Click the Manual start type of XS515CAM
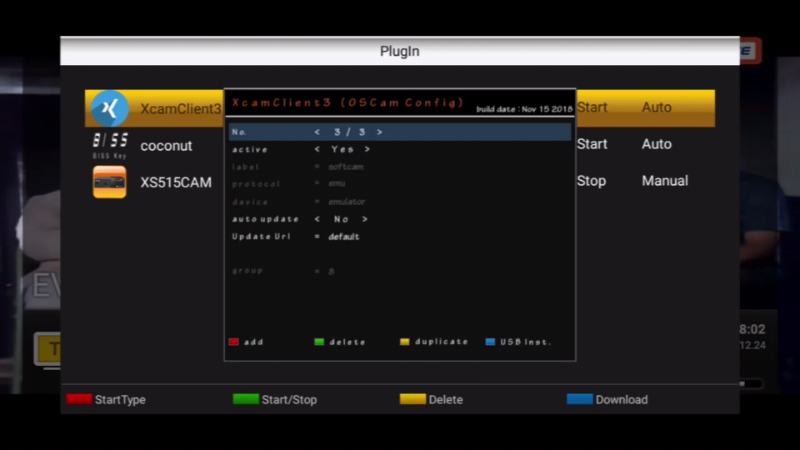Image resolution: width=800 pixels, height=450 pixels. [665, 181]
